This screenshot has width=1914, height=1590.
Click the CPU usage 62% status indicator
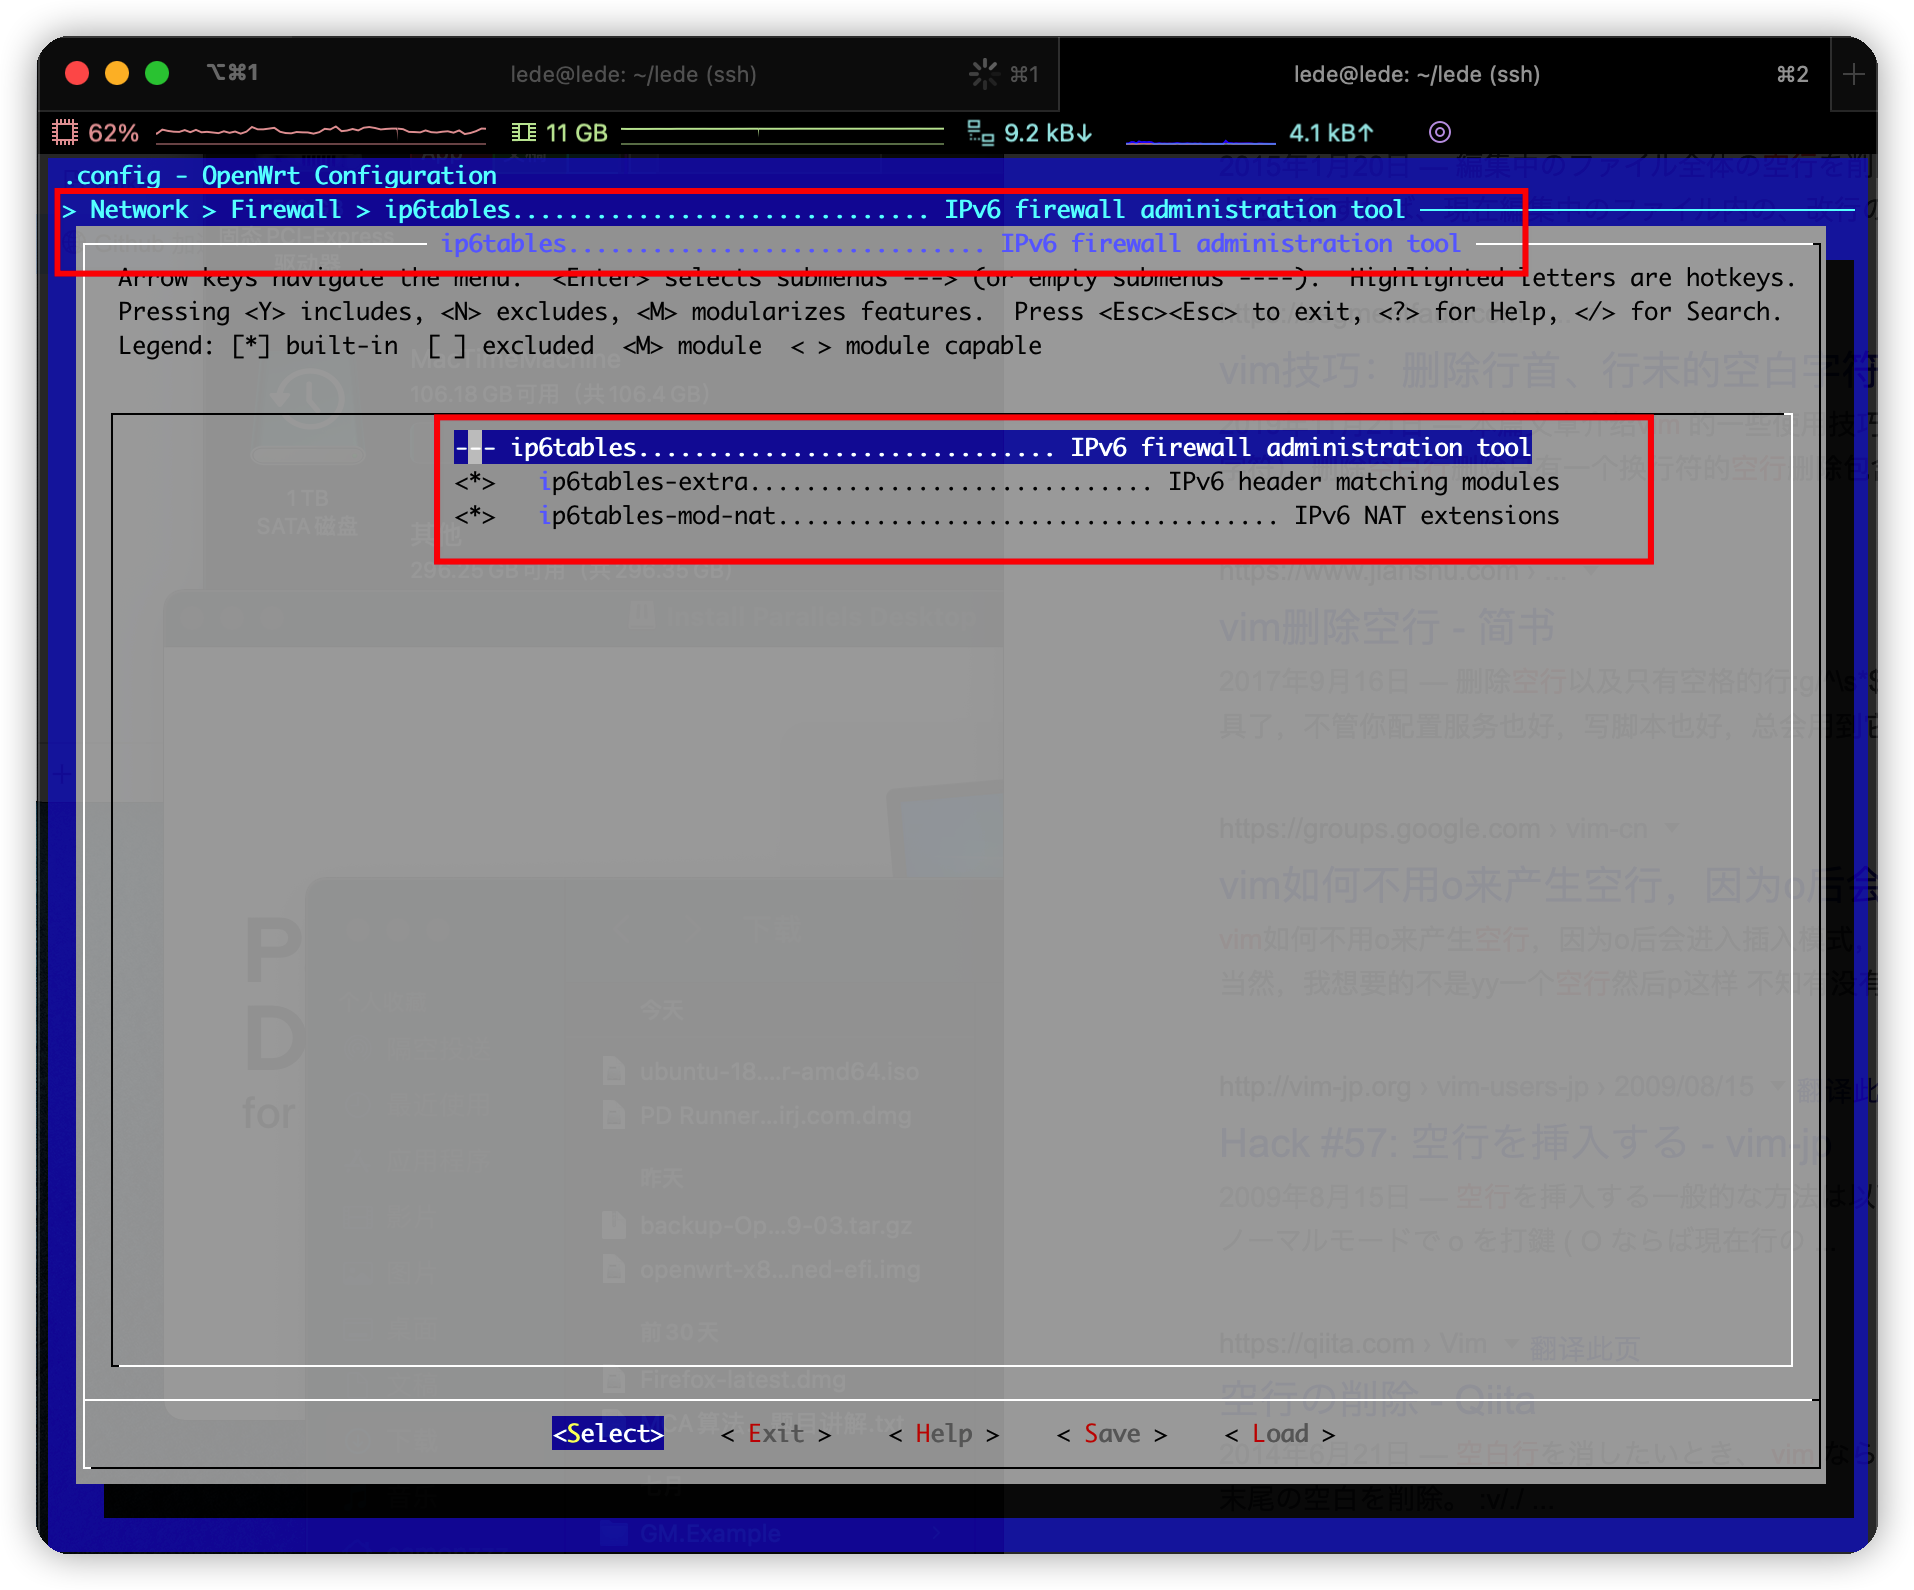96,132
